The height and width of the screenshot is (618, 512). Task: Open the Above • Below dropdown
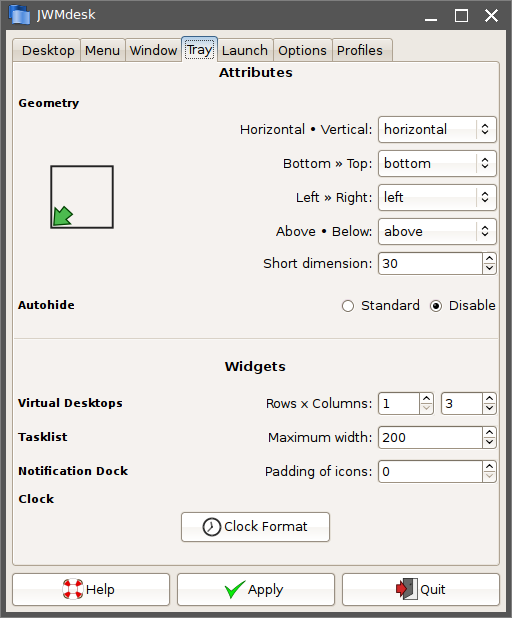[437, 231]
